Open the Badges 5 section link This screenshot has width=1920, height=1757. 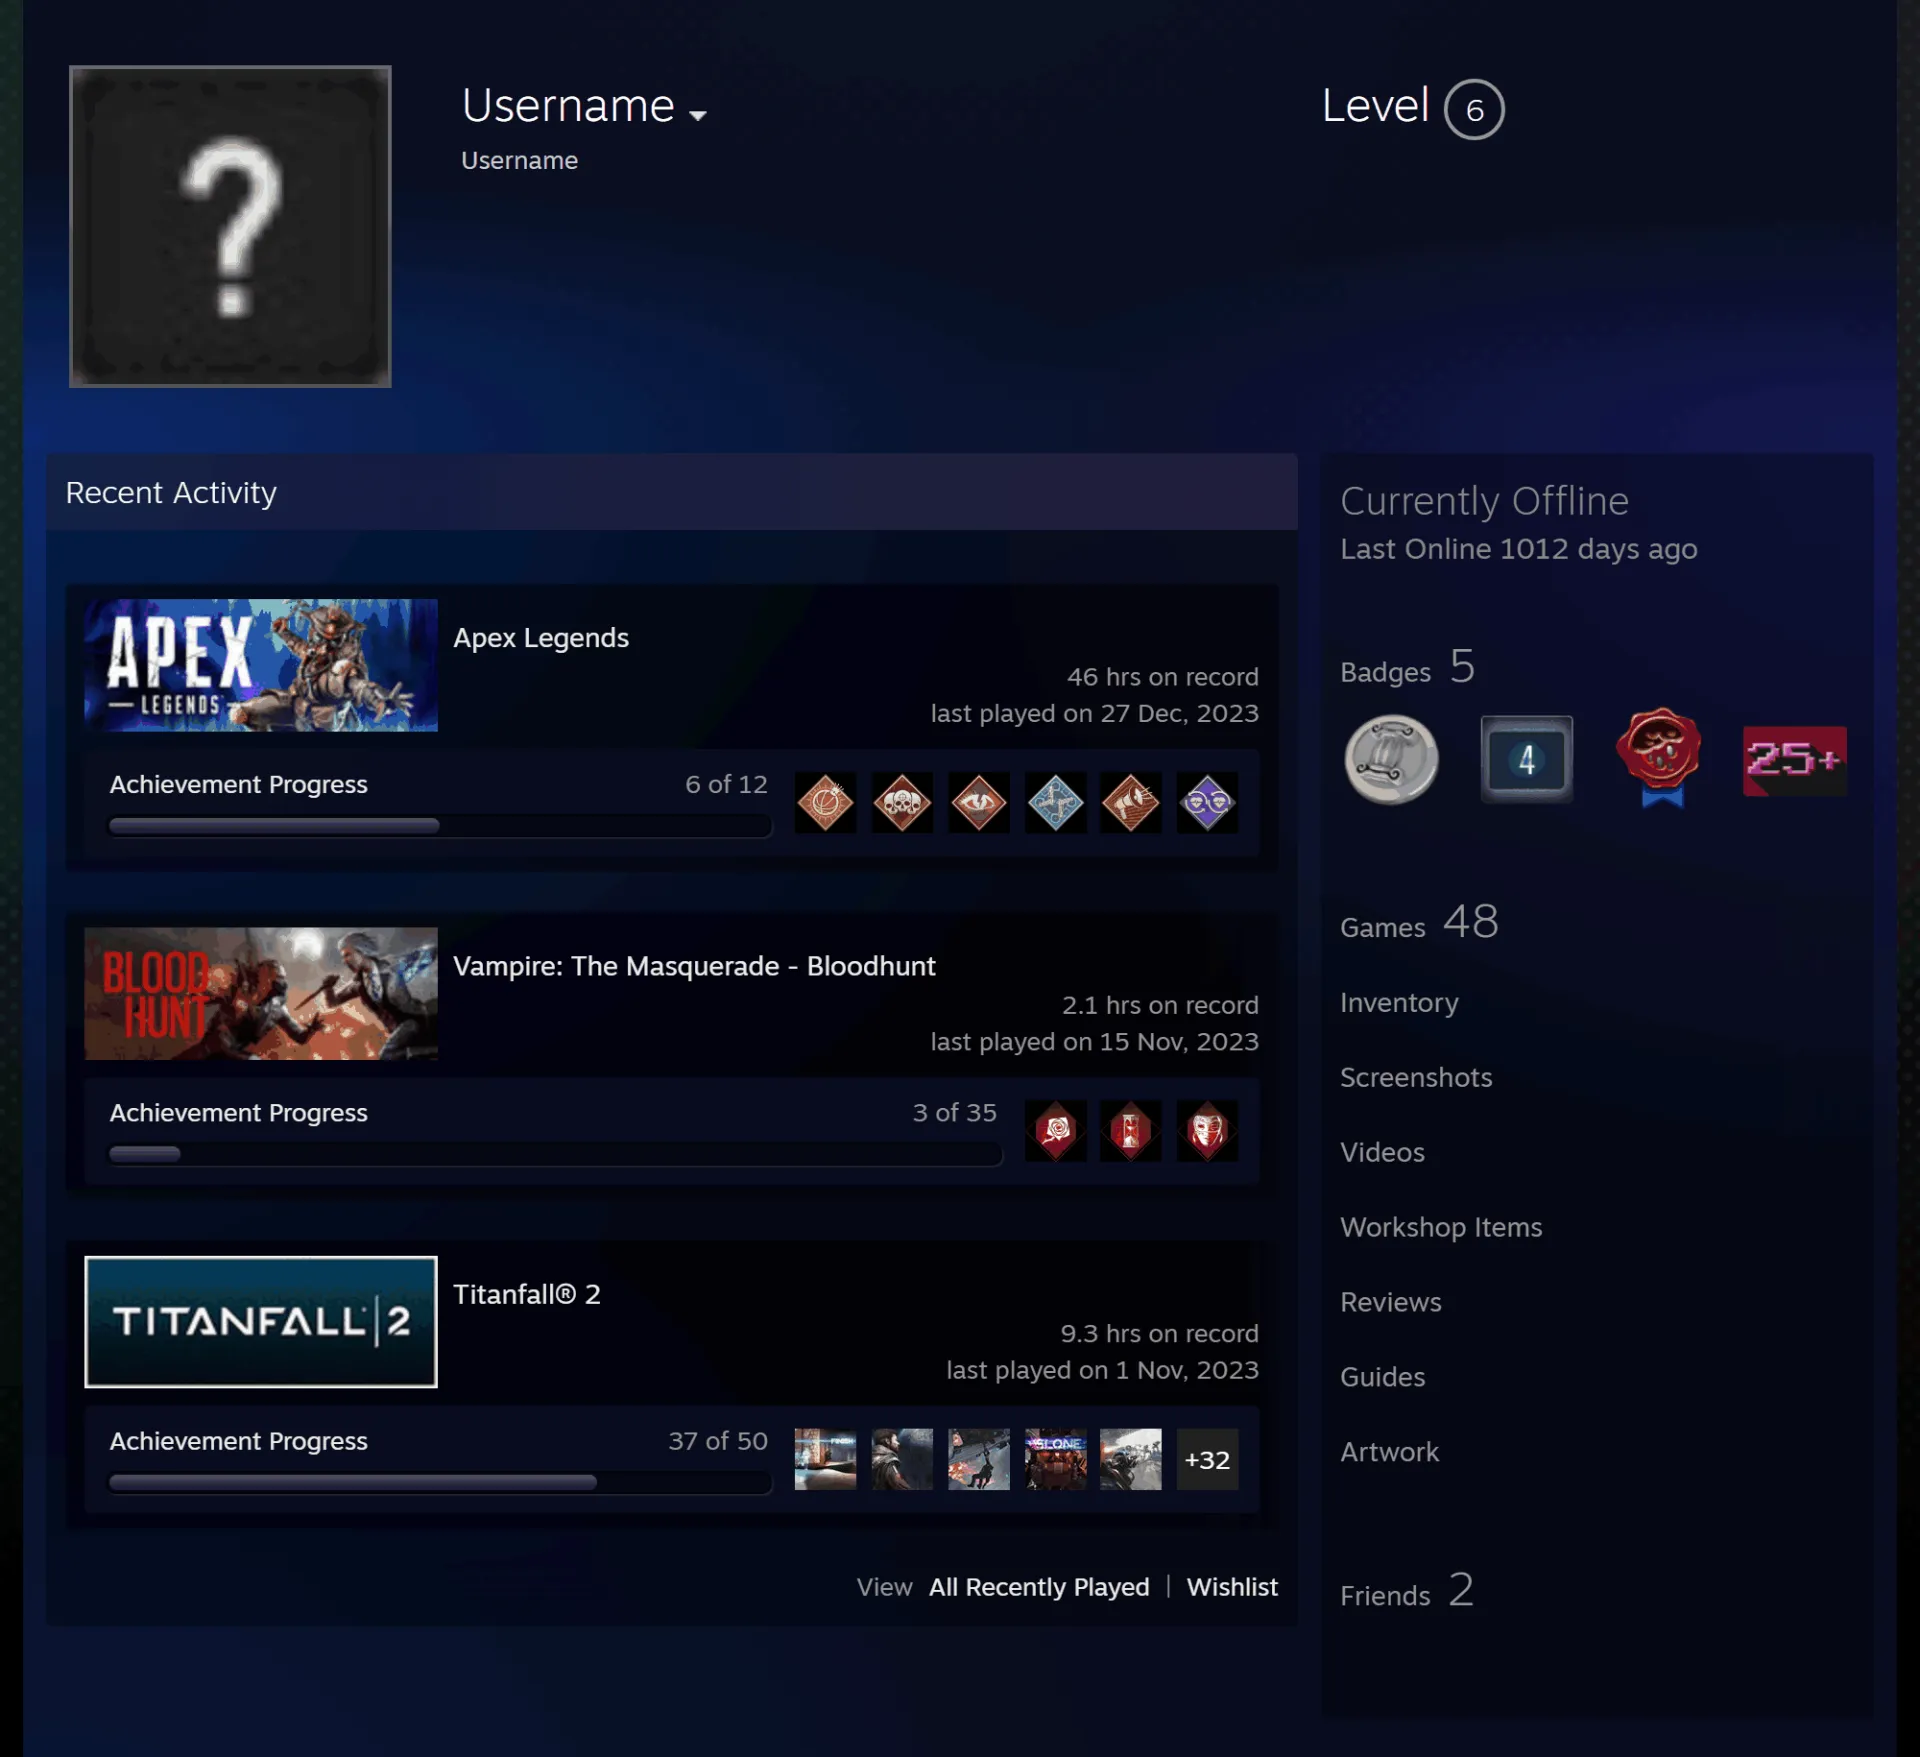1408,666
